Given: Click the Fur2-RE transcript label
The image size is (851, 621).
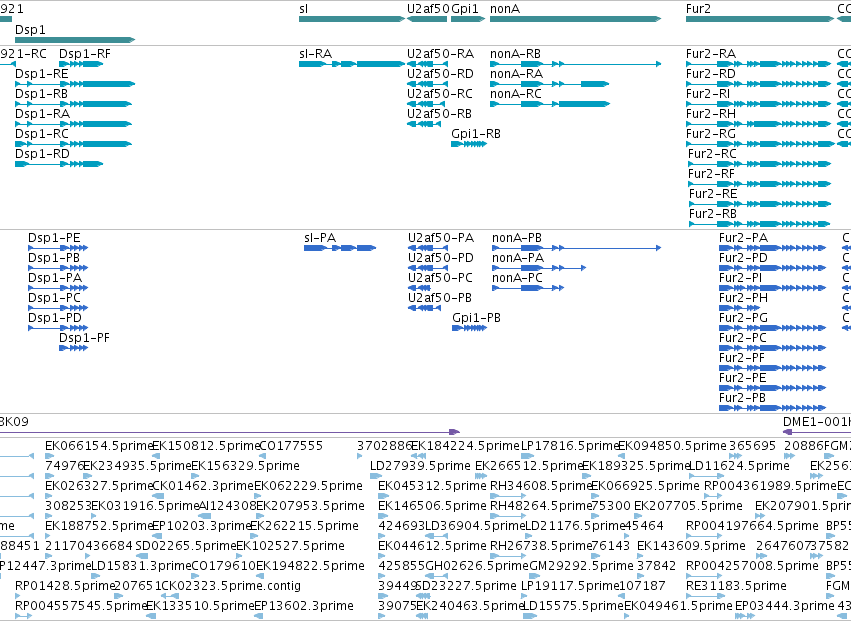Looking at the screenshot, I should (x=713, y=194).
